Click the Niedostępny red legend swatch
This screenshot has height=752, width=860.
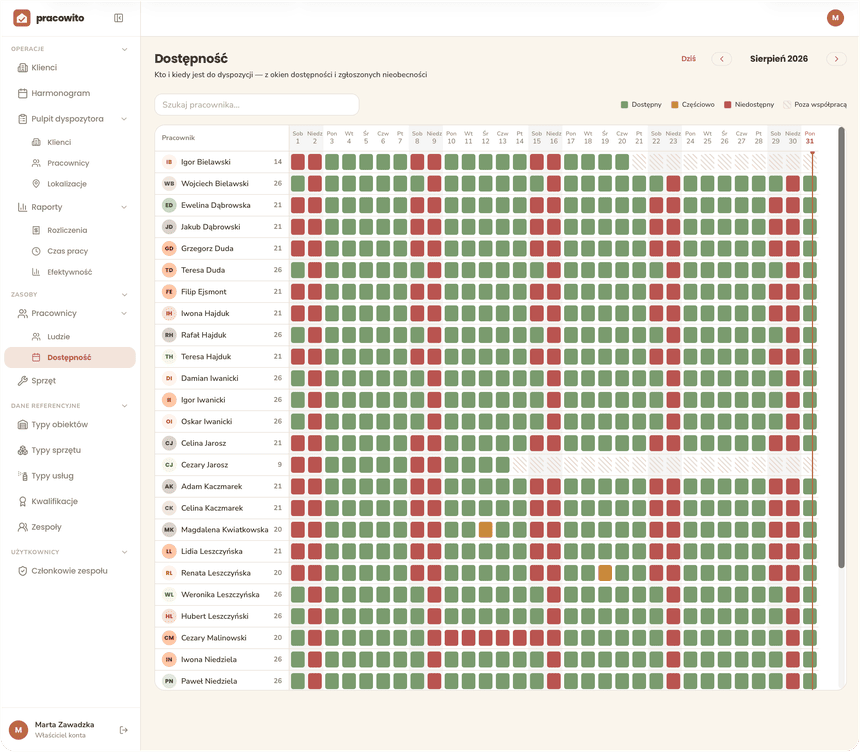point(728,105)
